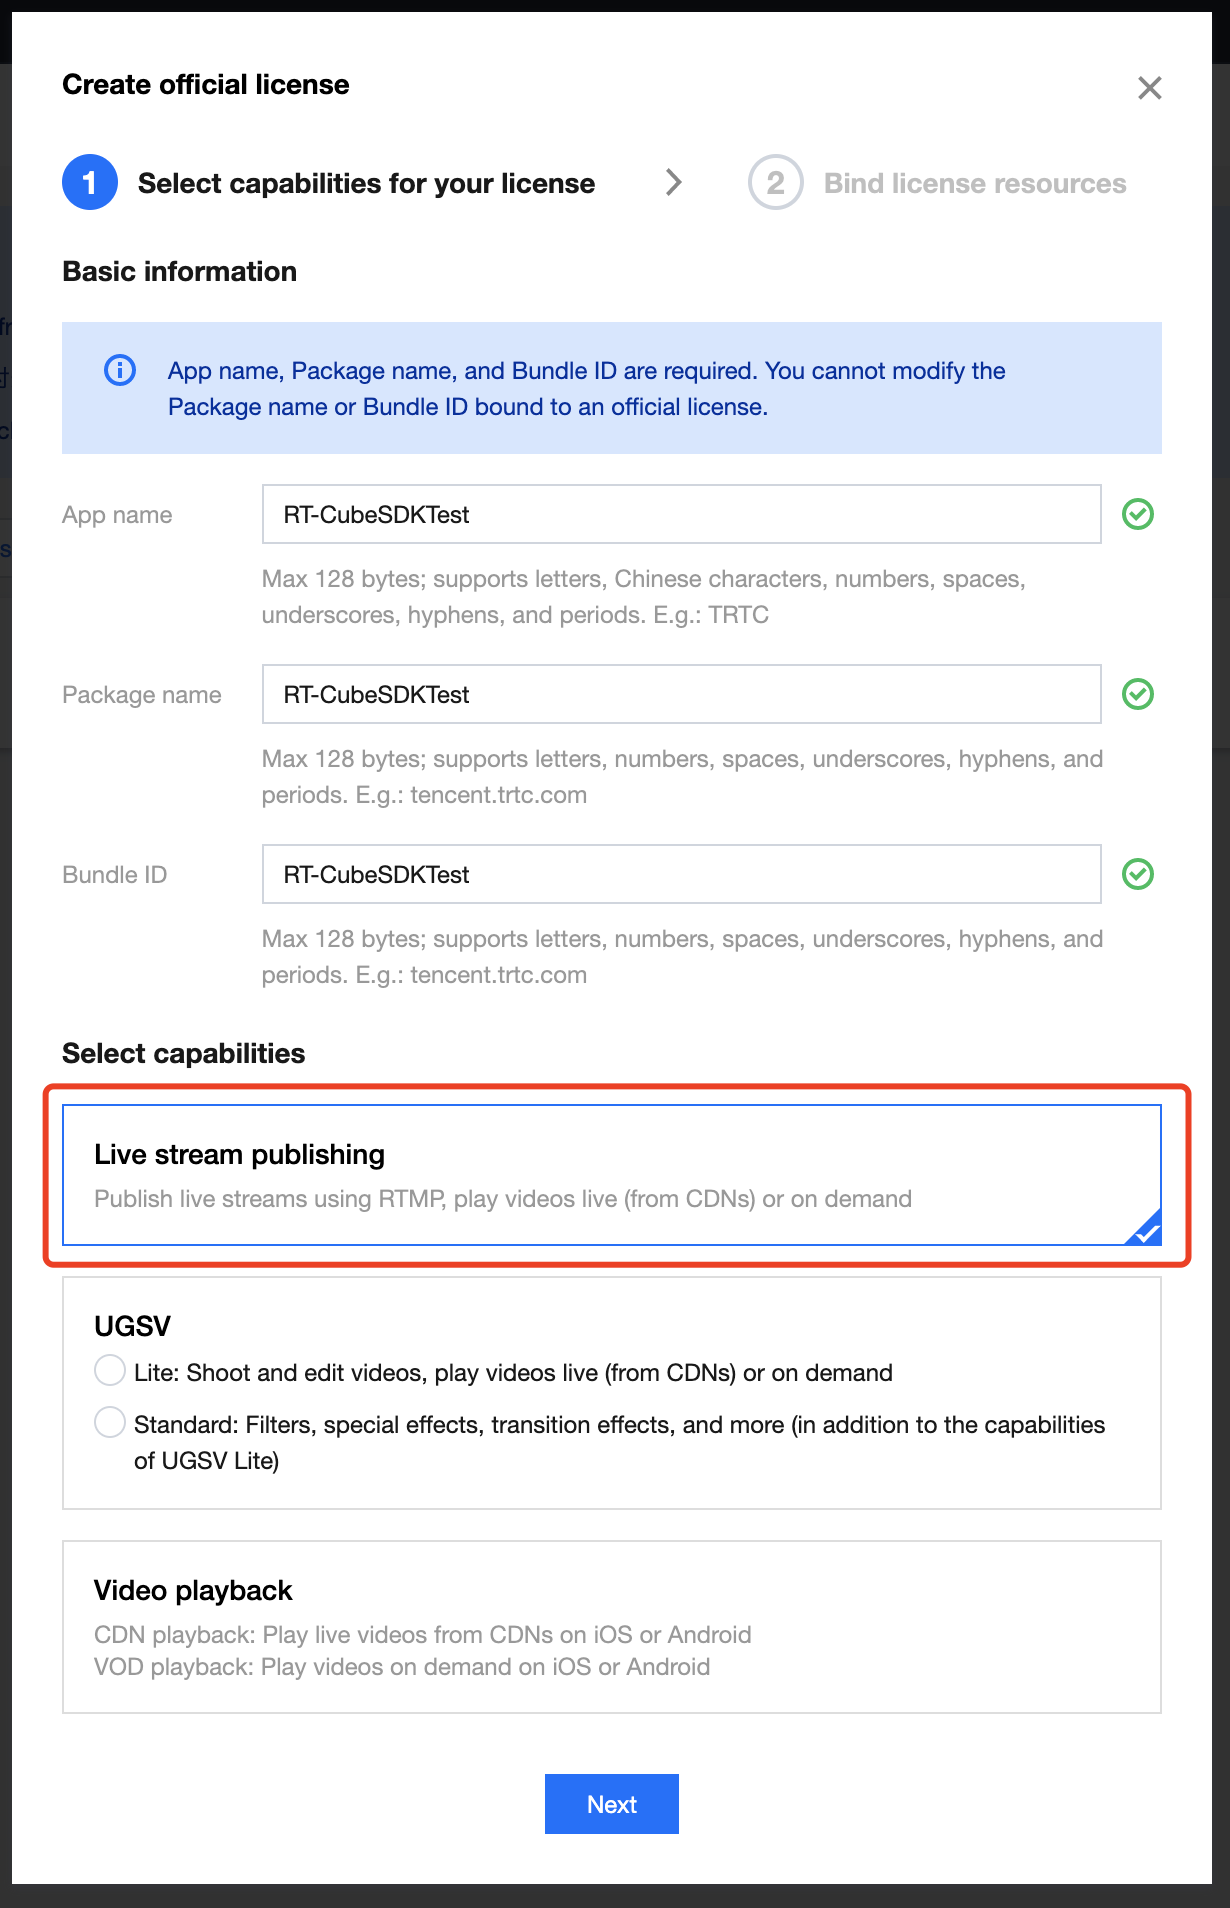The height and width of the screenshot is (1908, 1230).
Task: Click 'Select capabilities for your license' step label
Action: click(366, 183)
